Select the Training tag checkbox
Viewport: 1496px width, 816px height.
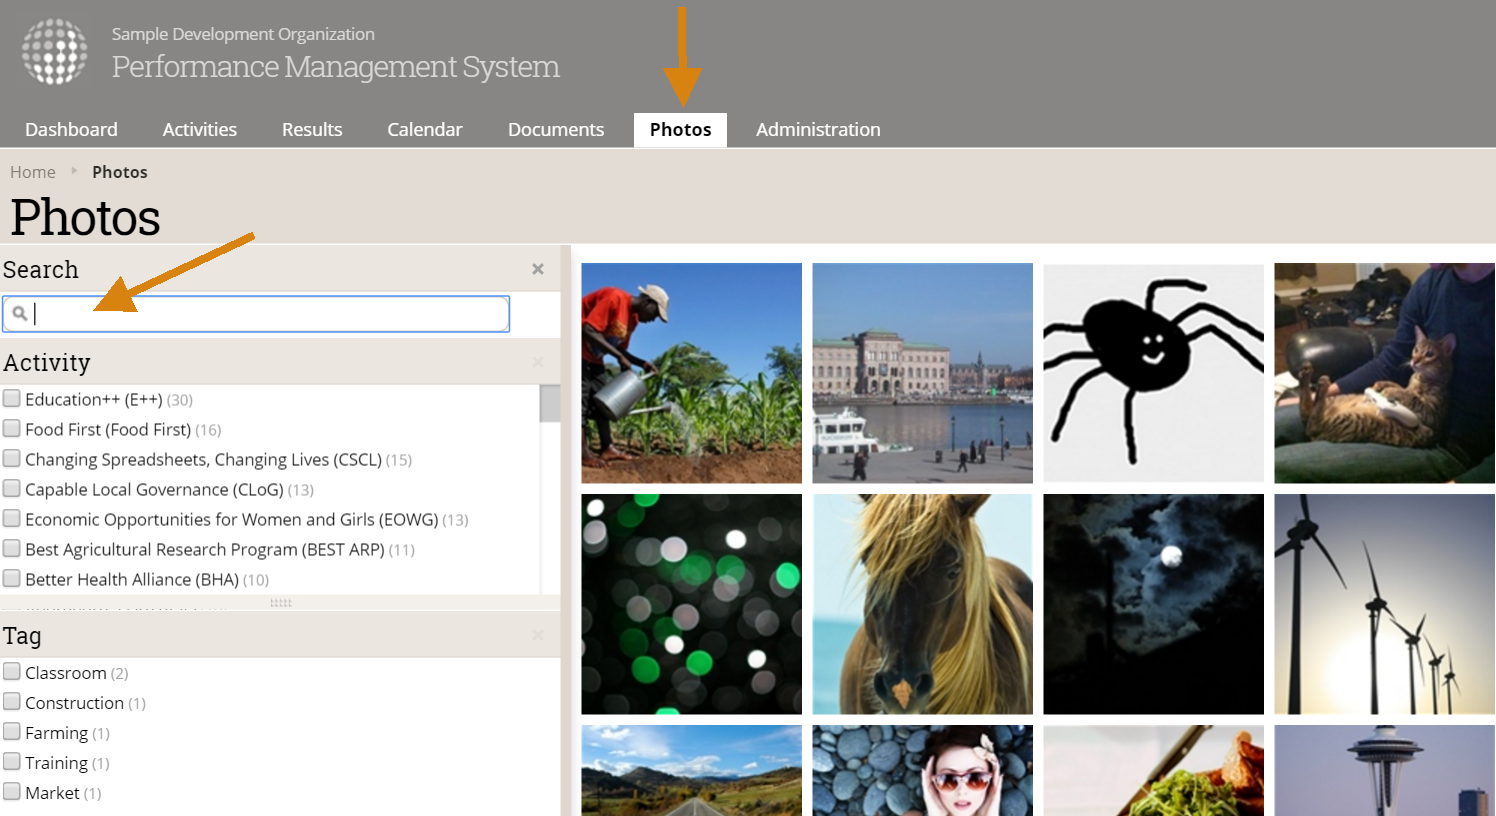tap(12, 762)
